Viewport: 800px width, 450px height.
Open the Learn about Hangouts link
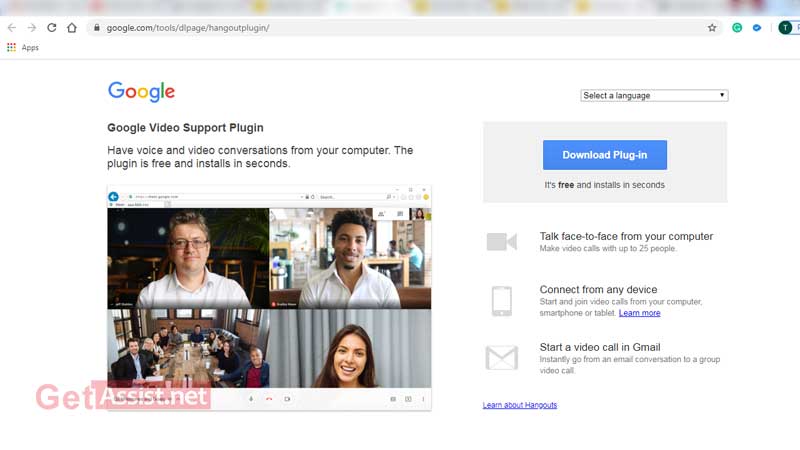pyautogui.click(x=519, y=405)
